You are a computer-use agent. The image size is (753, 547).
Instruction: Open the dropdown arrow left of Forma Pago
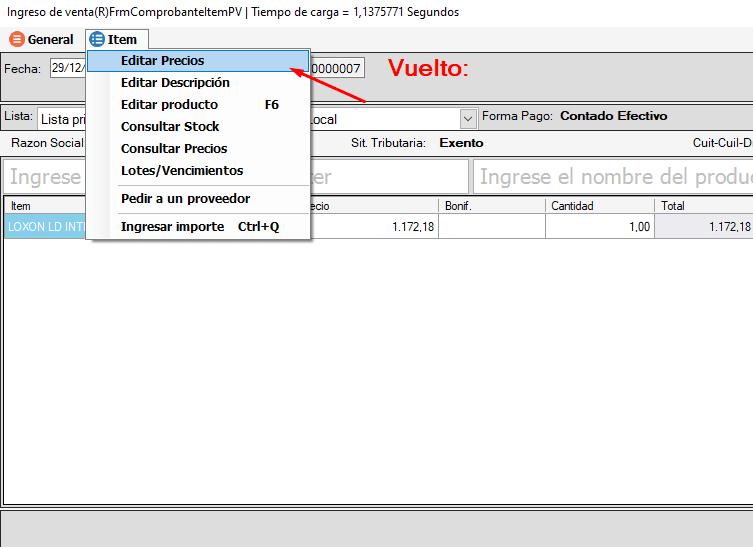coord(468,118)
